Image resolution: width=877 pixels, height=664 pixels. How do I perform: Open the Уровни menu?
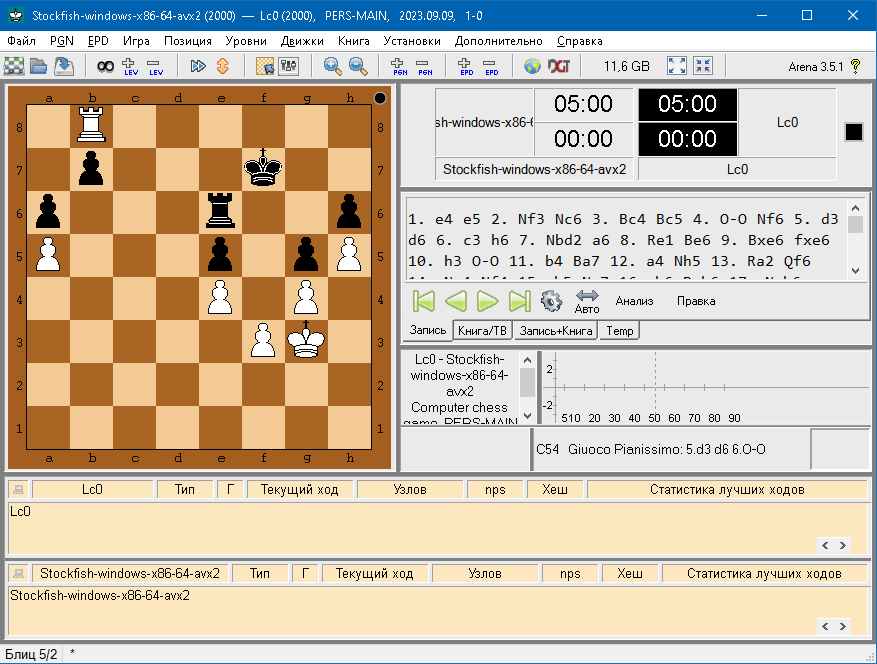pos(246,41)
